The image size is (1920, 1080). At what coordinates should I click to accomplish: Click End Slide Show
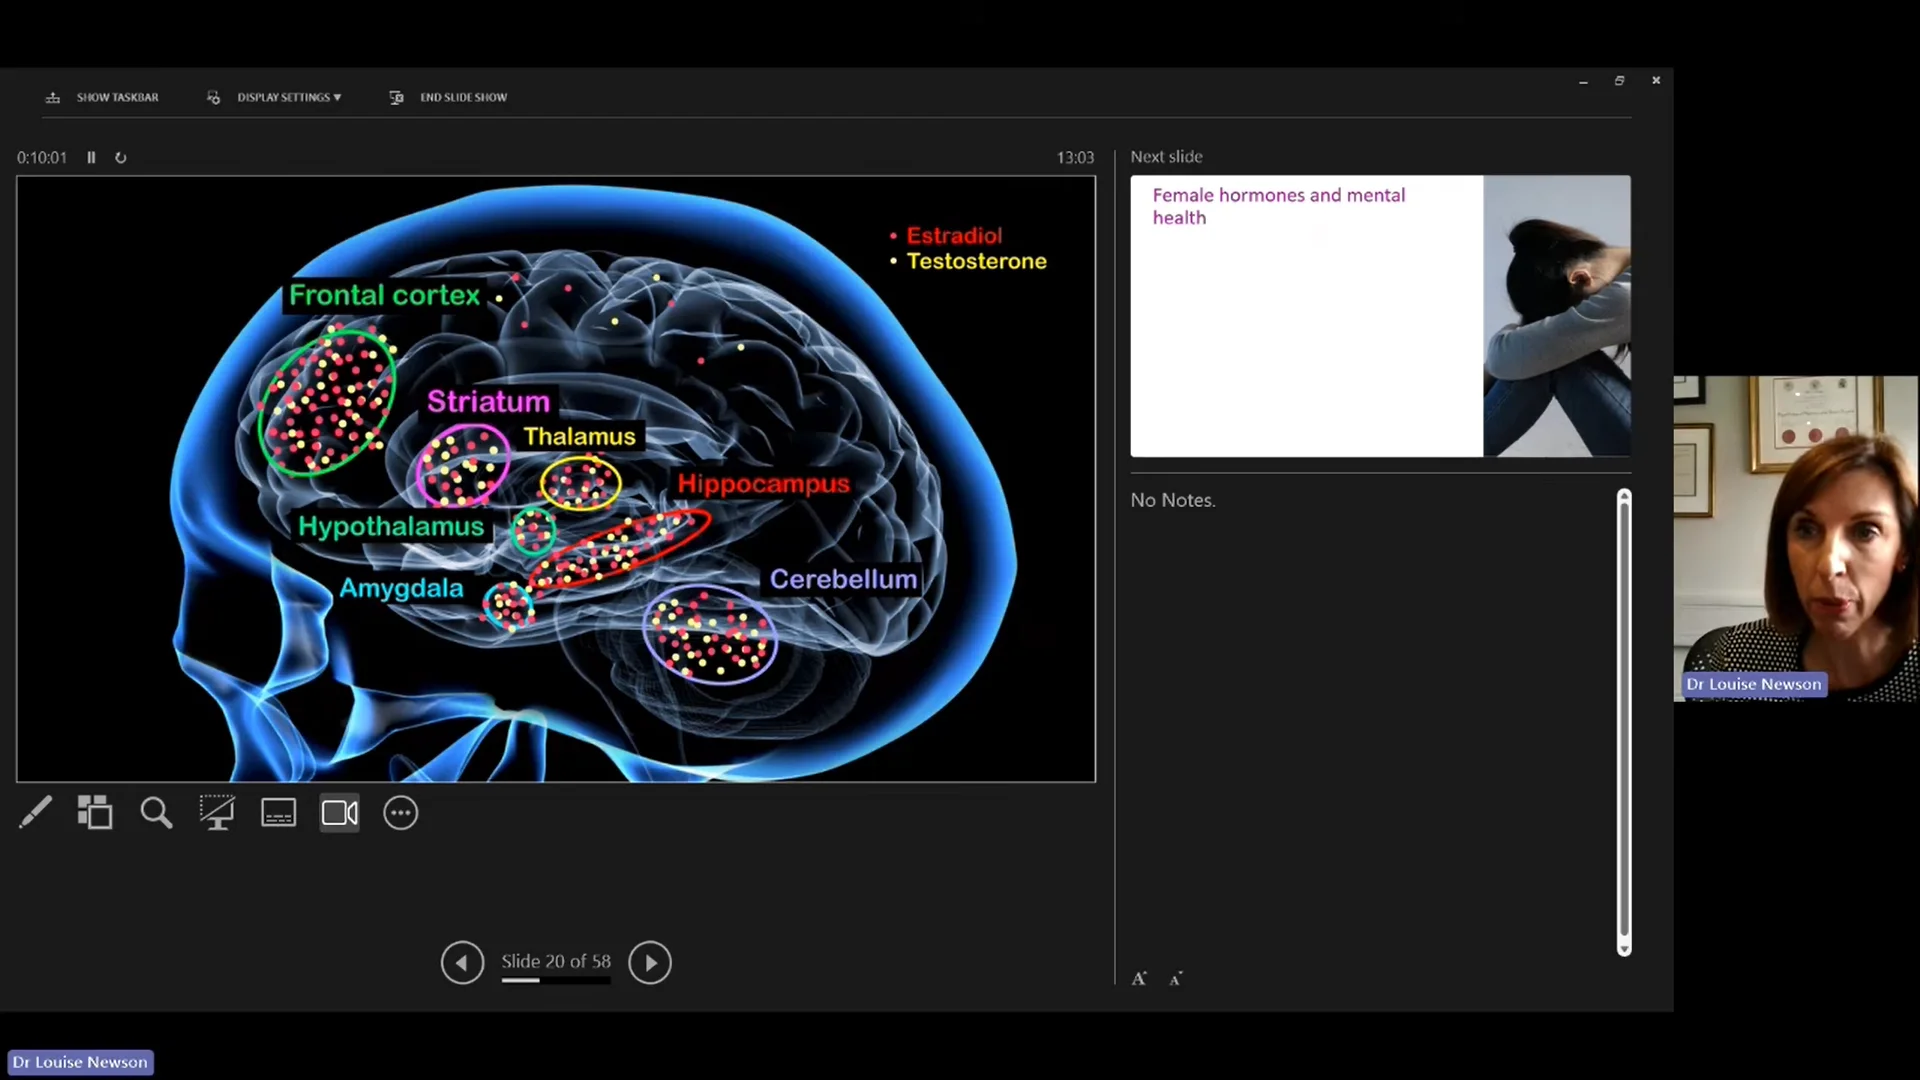(448, 97)
